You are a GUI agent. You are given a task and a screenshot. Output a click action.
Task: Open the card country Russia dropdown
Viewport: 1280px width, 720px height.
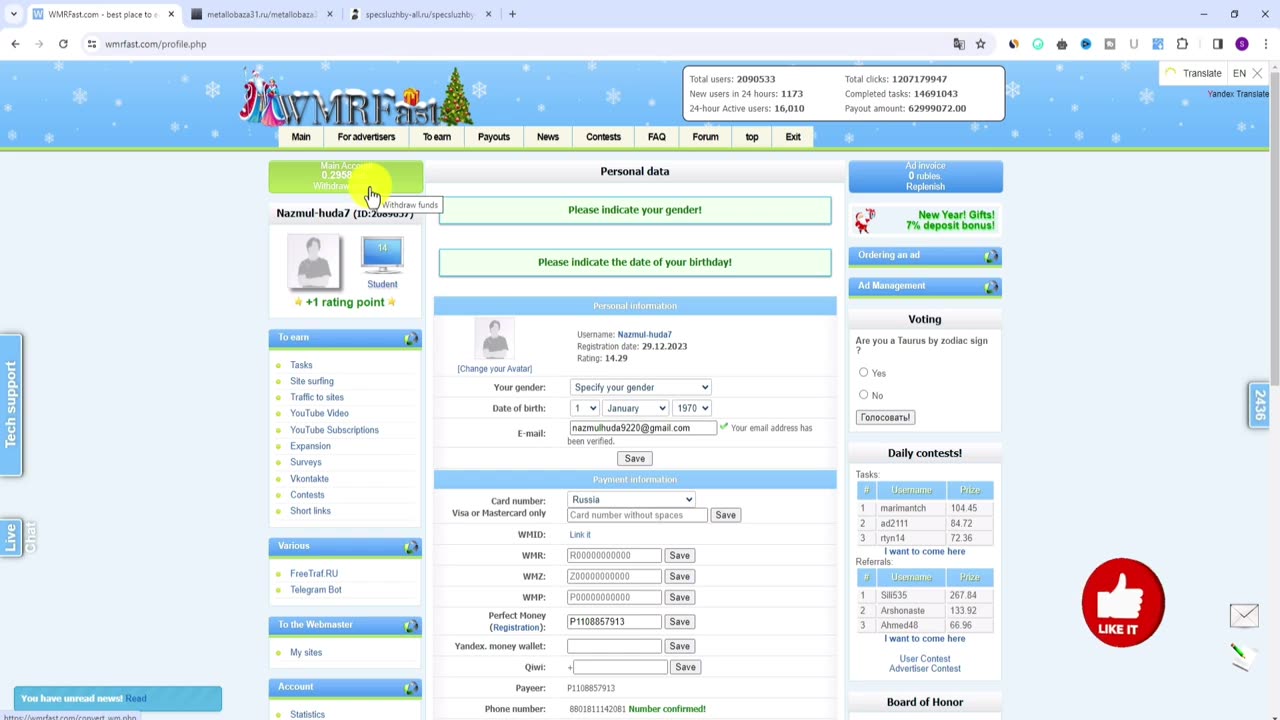631,499
